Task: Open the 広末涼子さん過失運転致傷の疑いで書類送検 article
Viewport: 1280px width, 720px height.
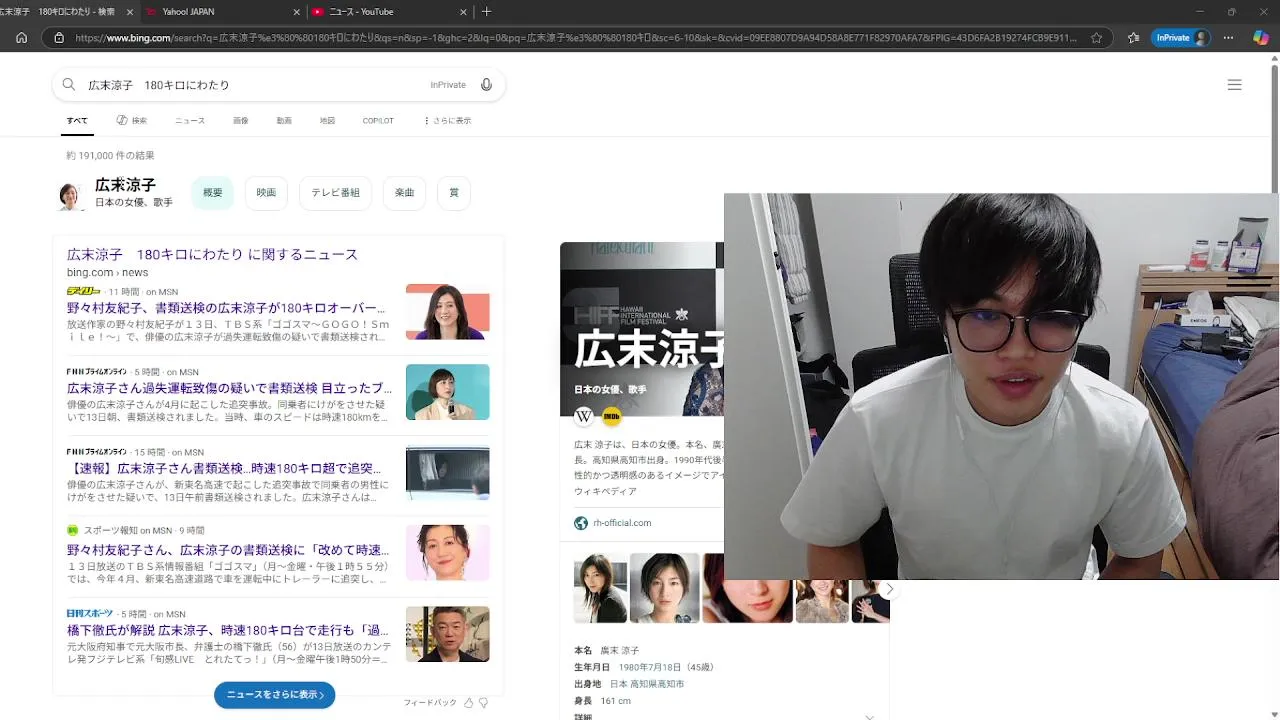Action: click(x=229, y=388)
